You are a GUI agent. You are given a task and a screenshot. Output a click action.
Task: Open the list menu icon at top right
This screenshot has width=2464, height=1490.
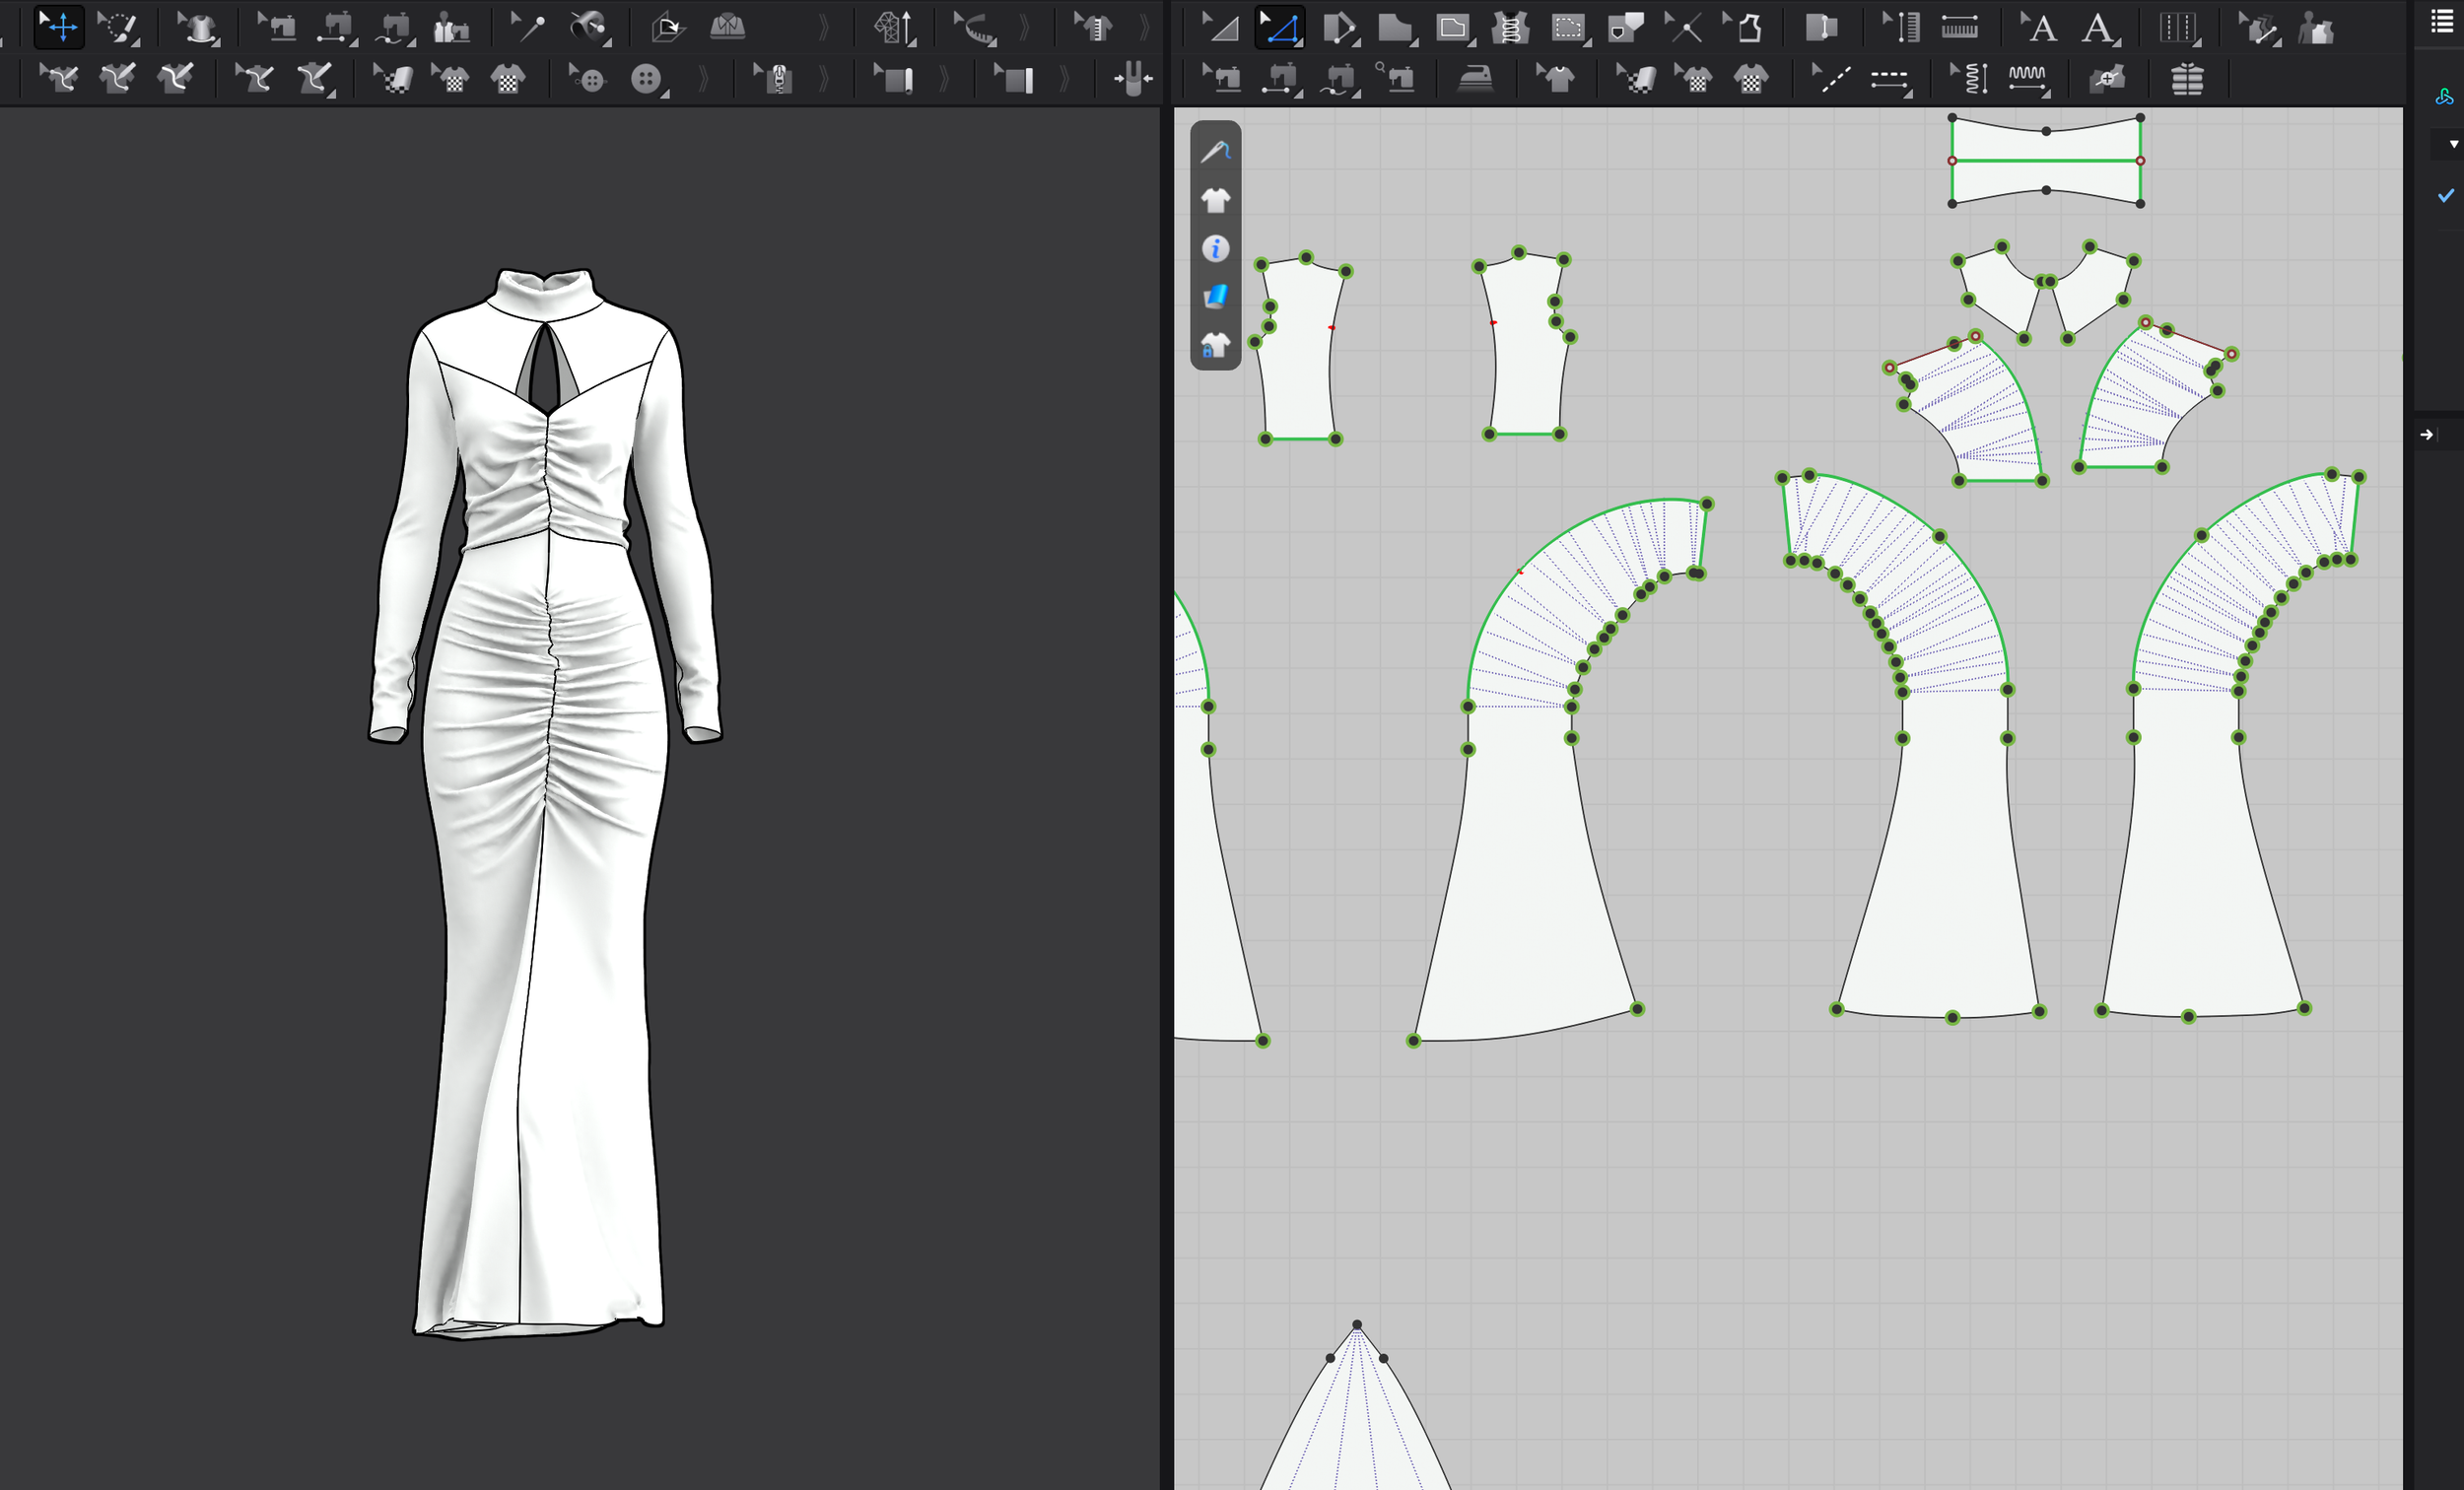pos(2440,22)
